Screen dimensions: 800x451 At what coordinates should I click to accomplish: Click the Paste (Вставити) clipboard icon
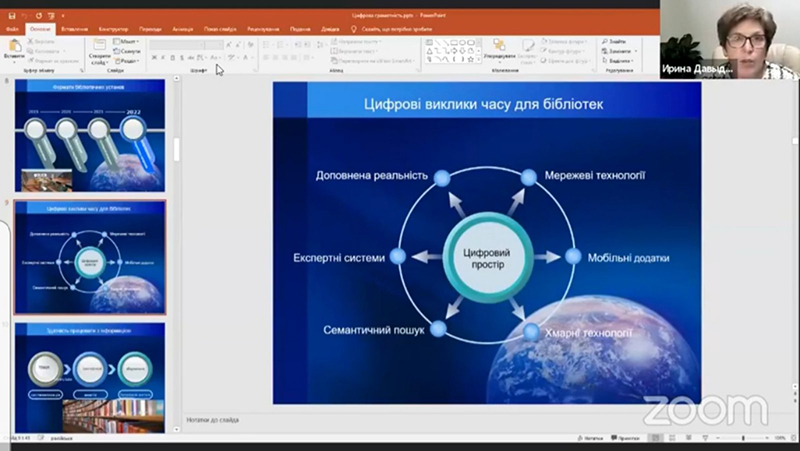coord(14,46)
